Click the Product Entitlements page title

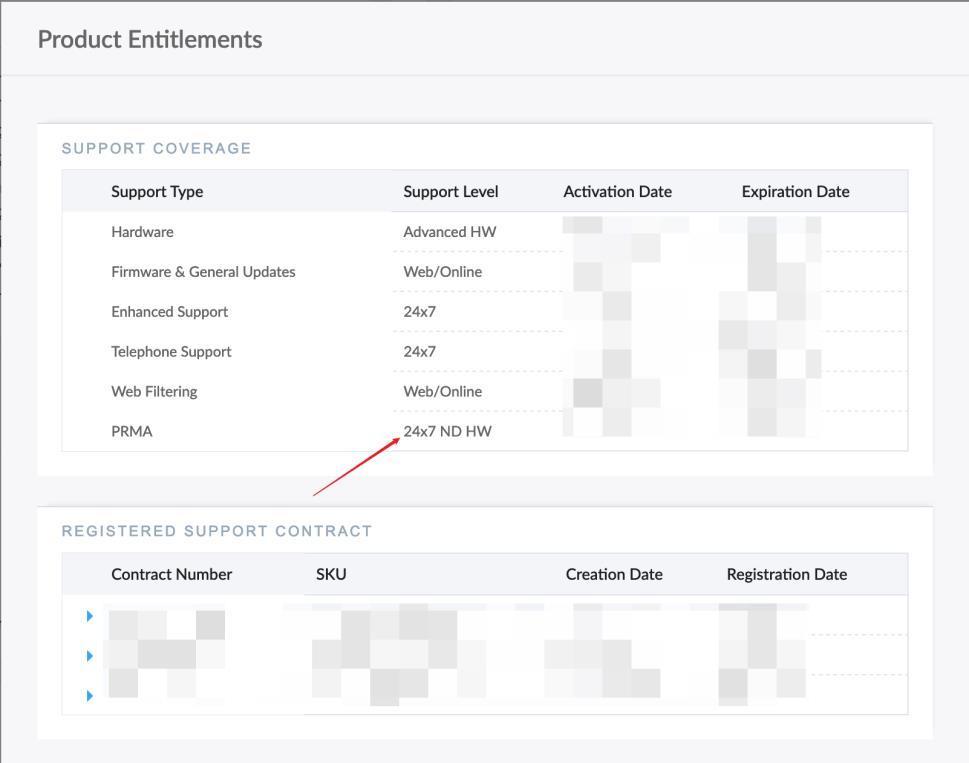149,39
